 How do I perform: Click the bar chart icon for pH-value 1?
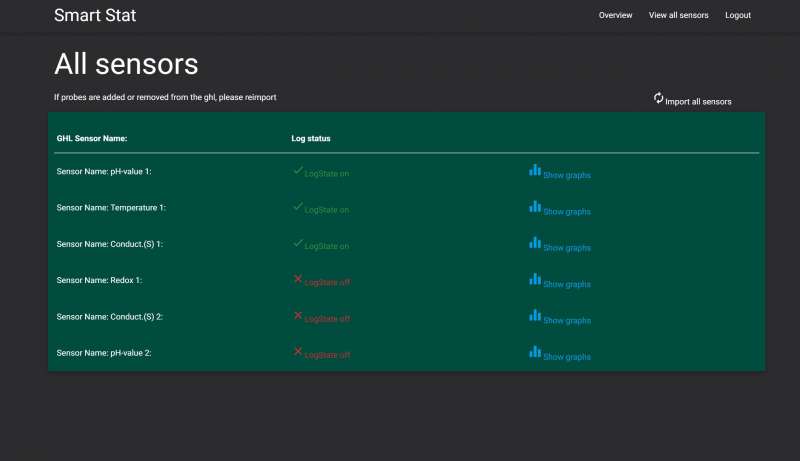click(x=534, y=171)
